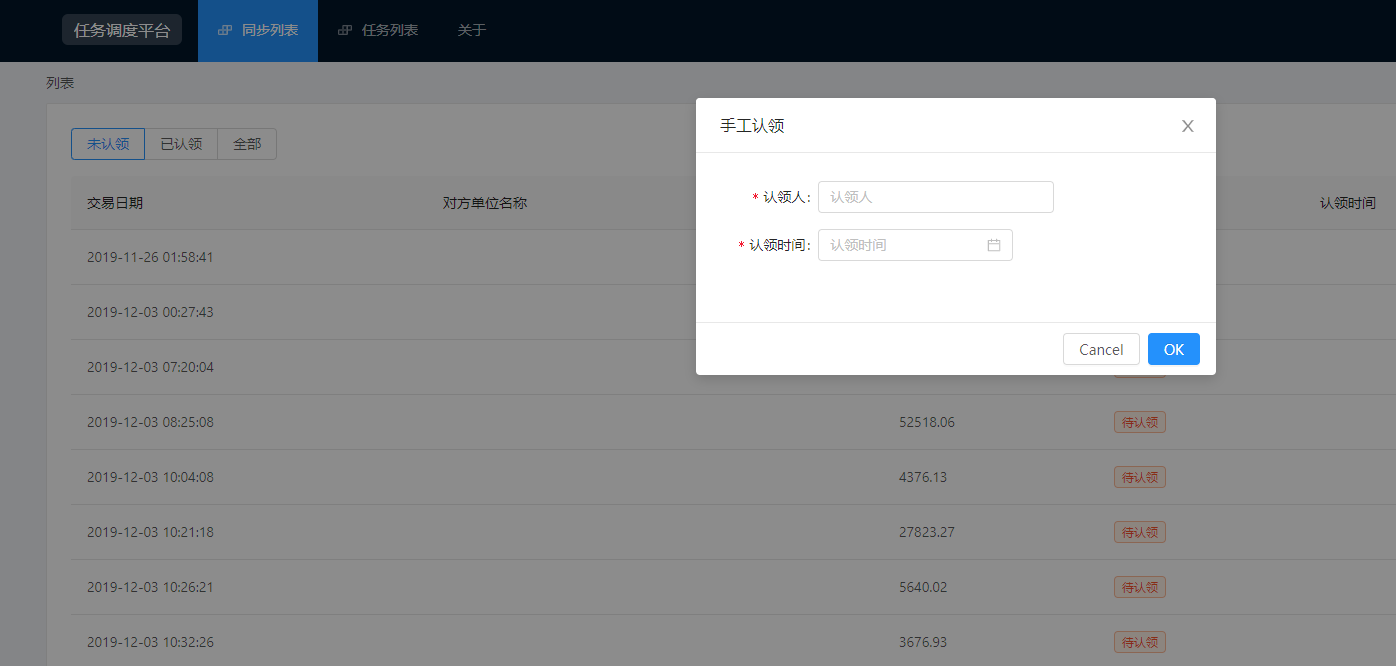Click the 认领时间 column header
The image size is (1396, 666).
coord(1348,203)
